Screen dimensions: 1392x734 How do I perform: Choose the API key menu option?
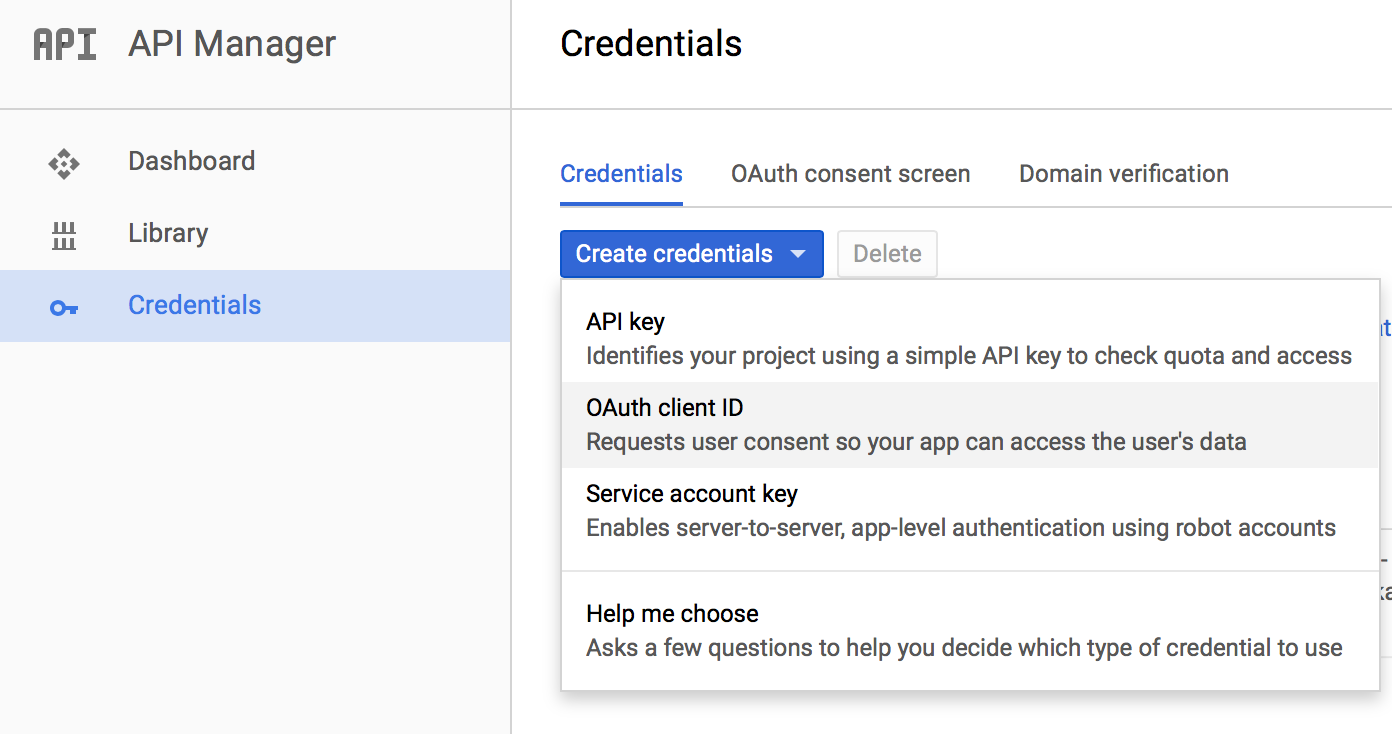[x=625, y=322]
